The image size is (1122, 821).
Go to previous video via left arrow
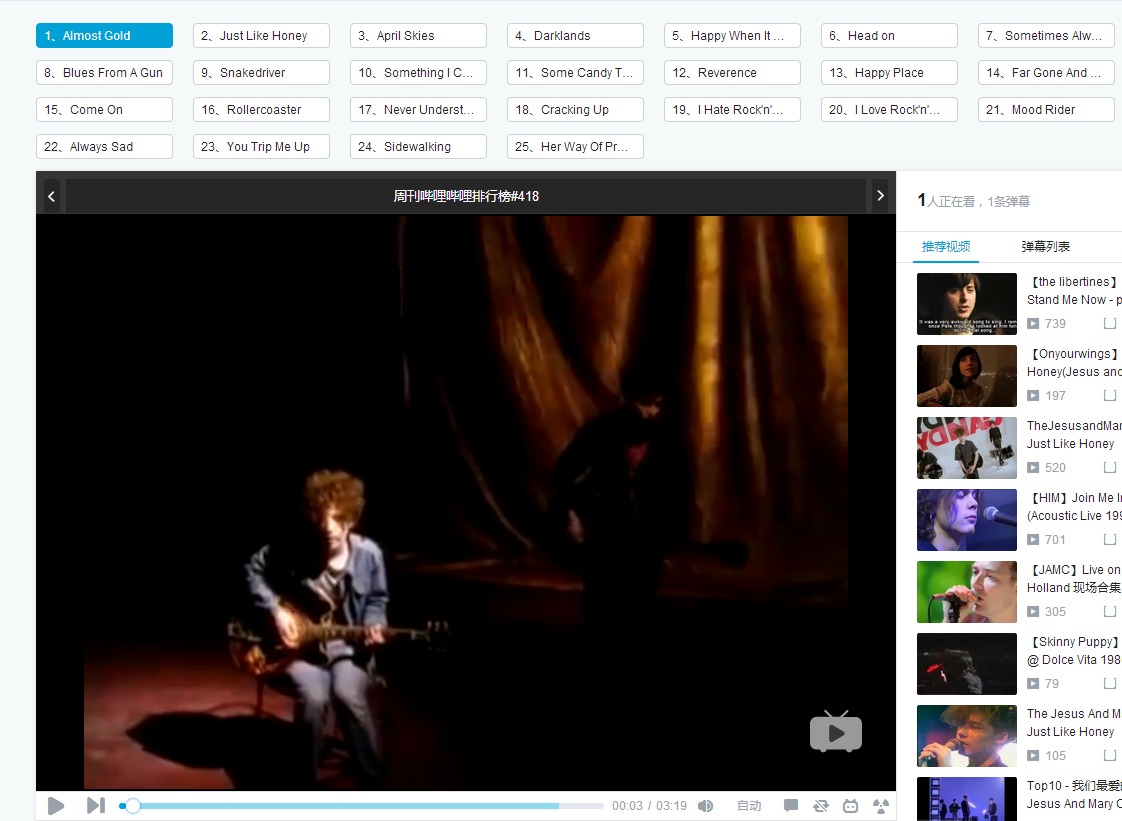click(50, 196)
